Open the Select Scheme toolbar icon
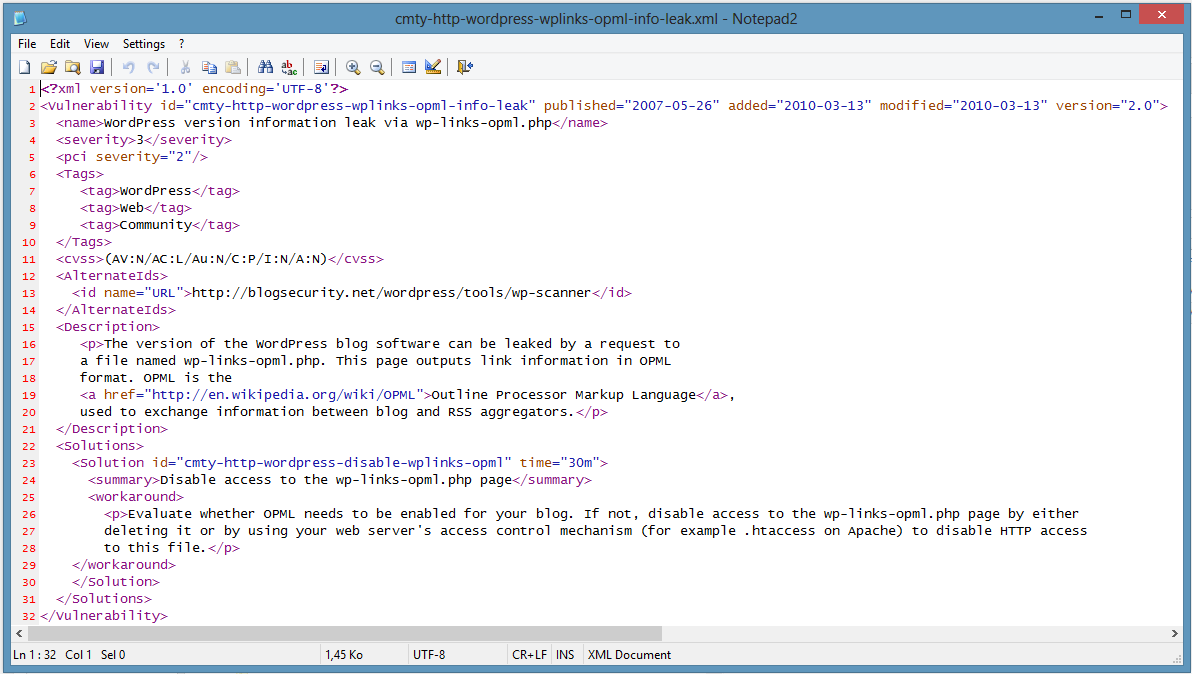Screen dimensions: 1192x674 (x=409, y=67)
